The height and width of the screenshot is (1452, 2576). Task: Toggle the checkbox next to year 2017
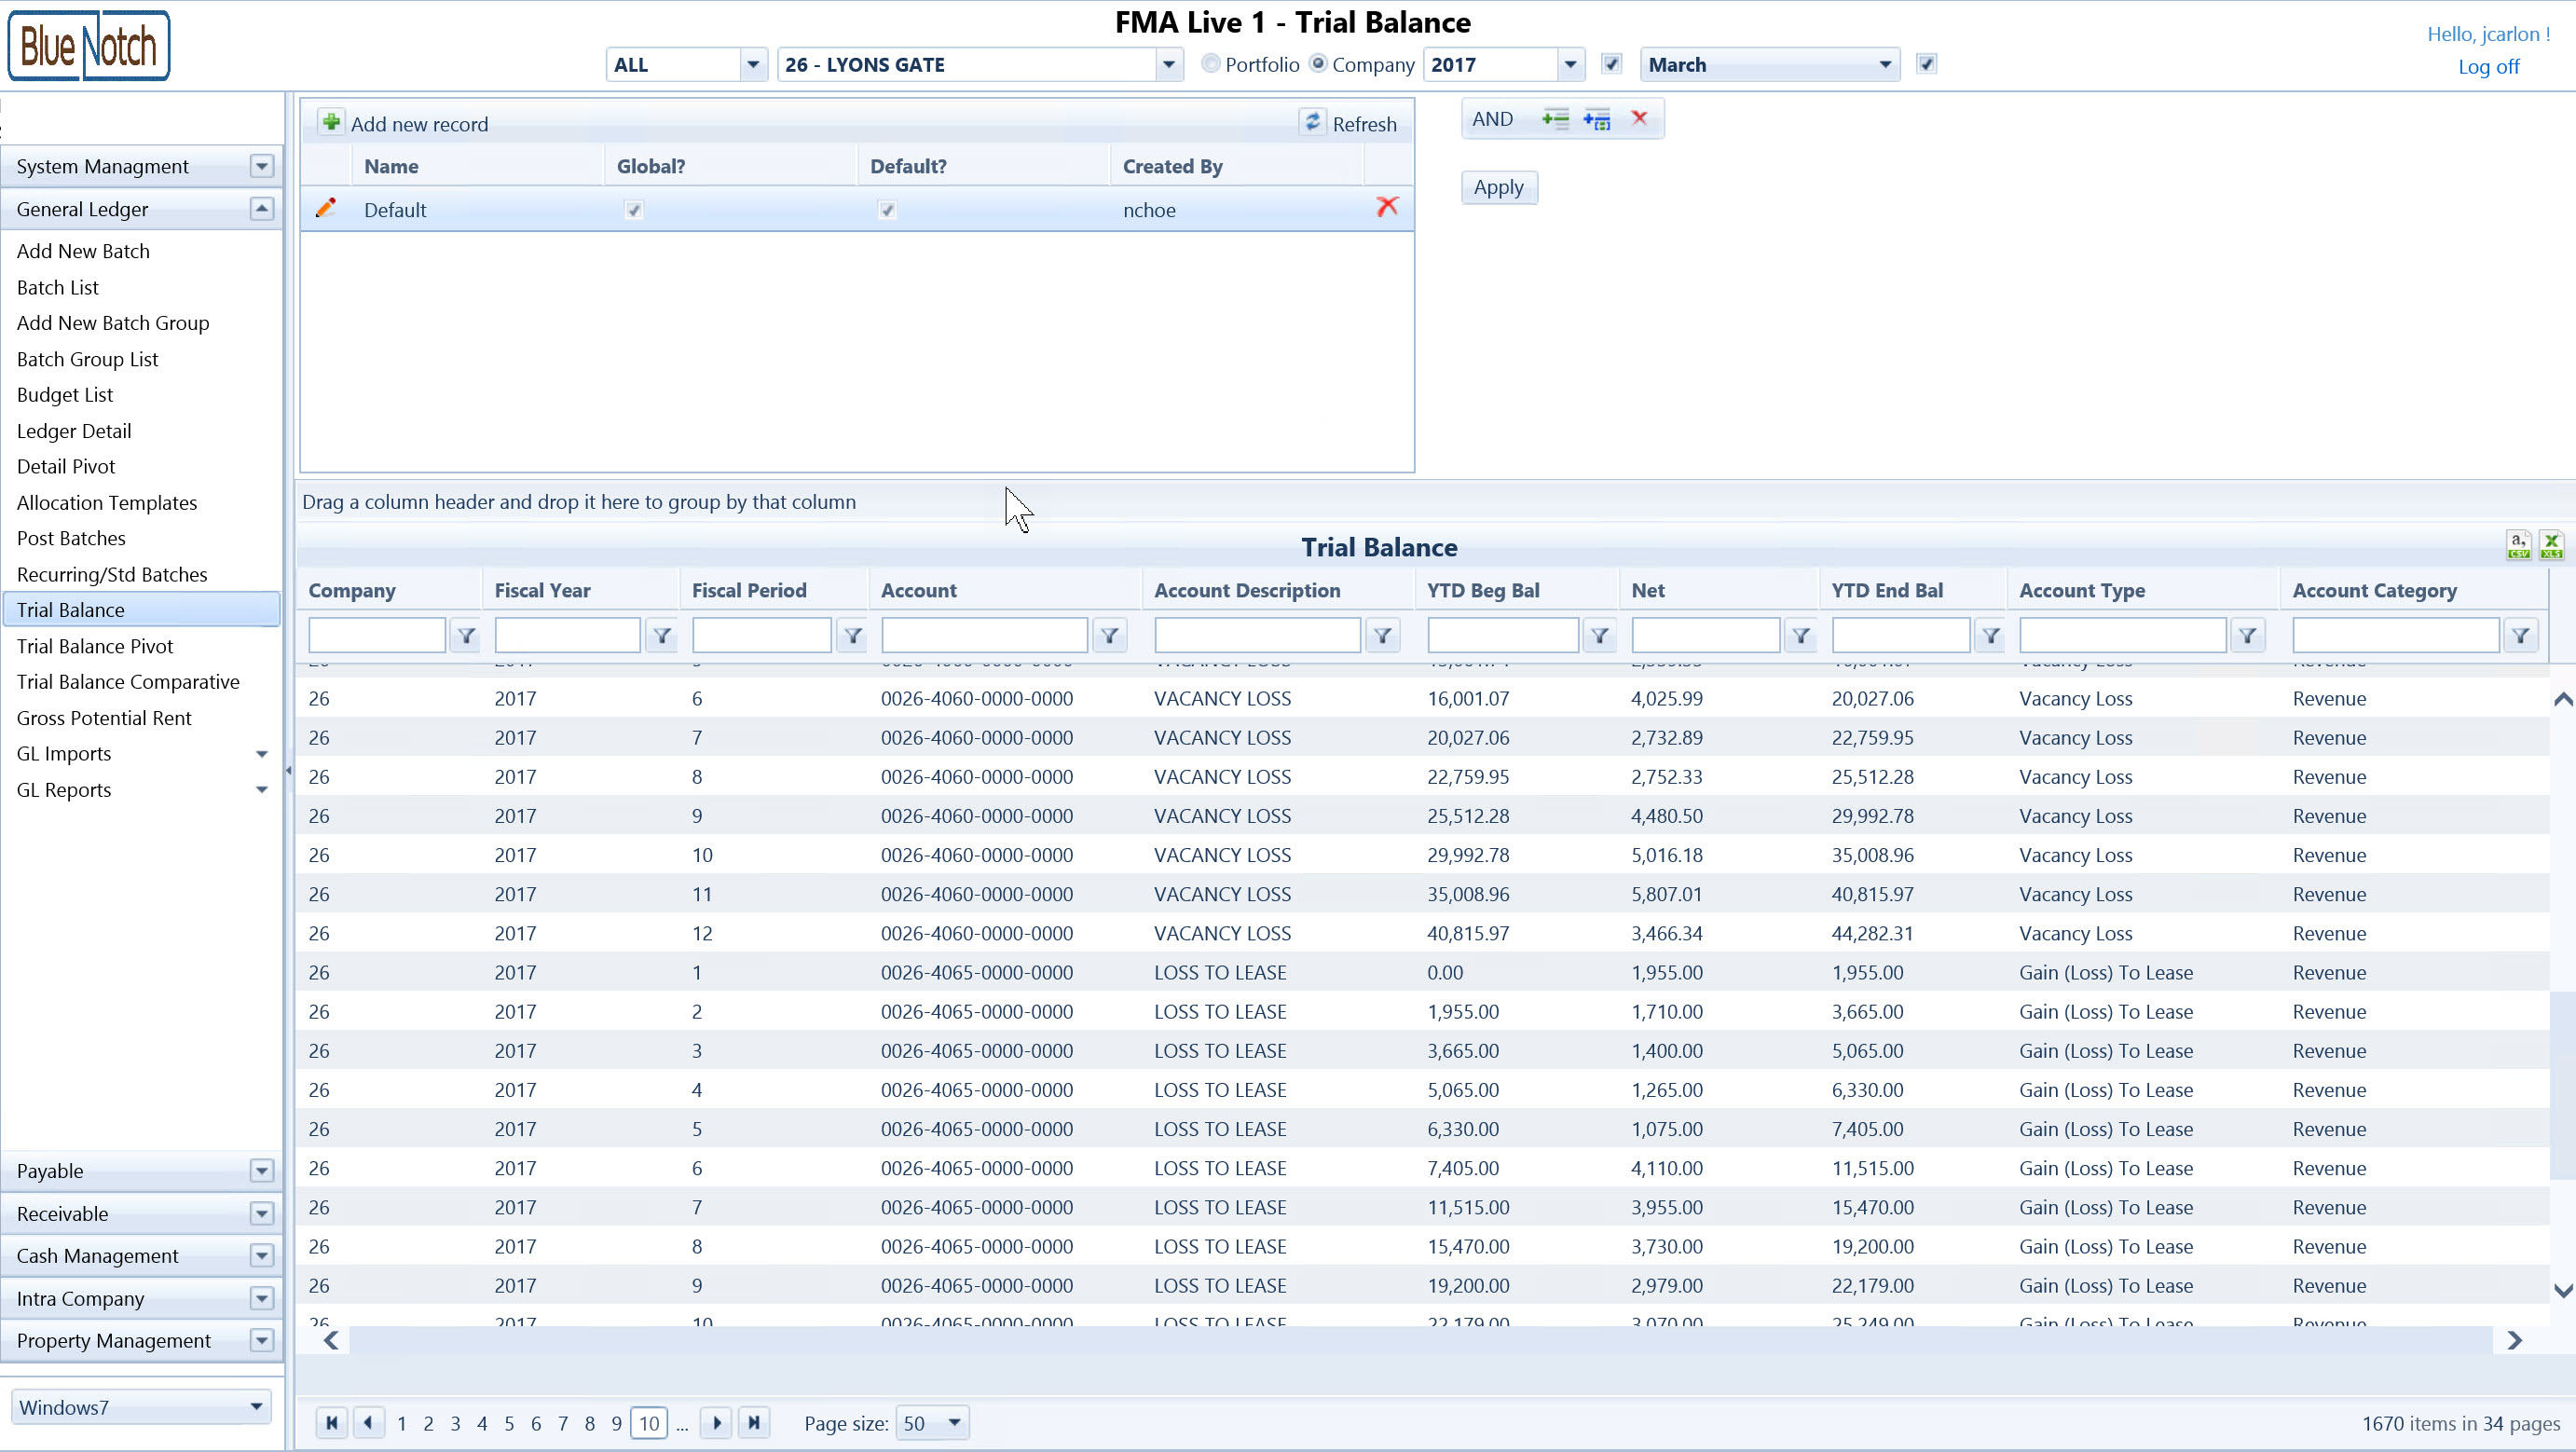coord(1611,64)
